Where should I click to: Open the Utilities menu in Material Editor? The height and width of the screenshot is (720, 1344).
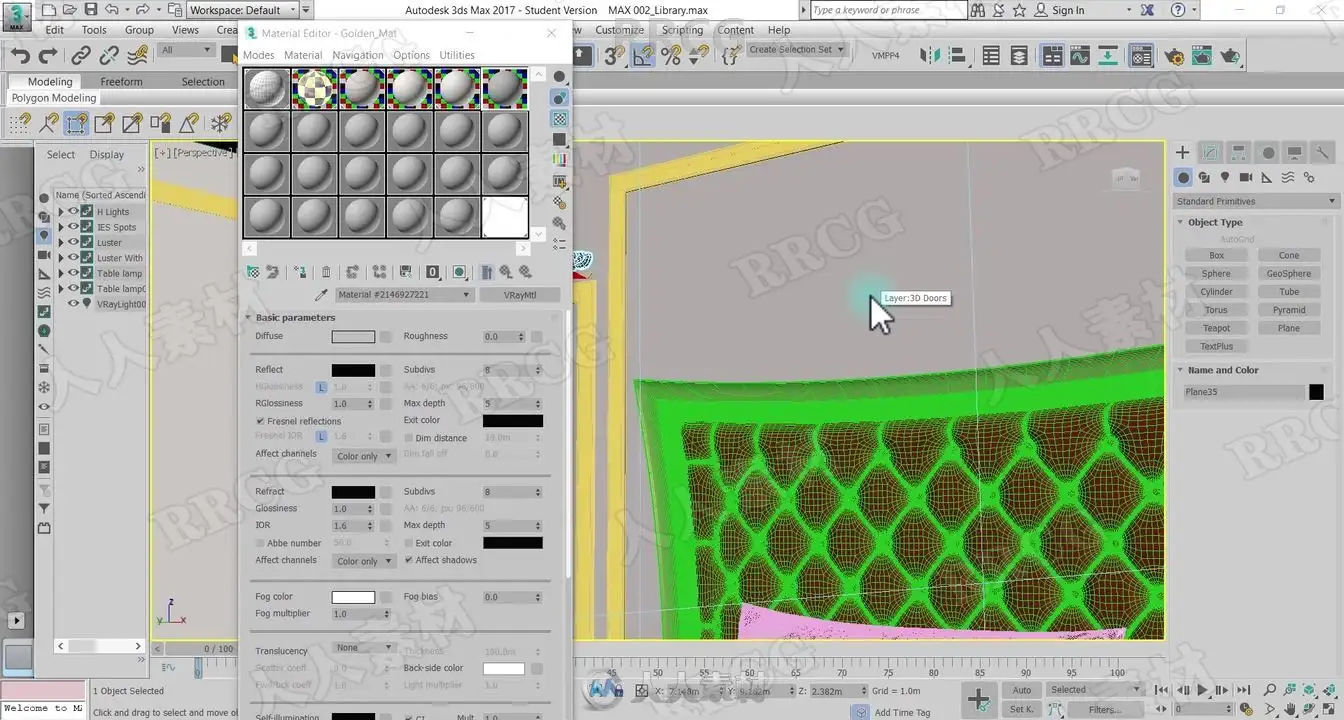tap(457, 55)
